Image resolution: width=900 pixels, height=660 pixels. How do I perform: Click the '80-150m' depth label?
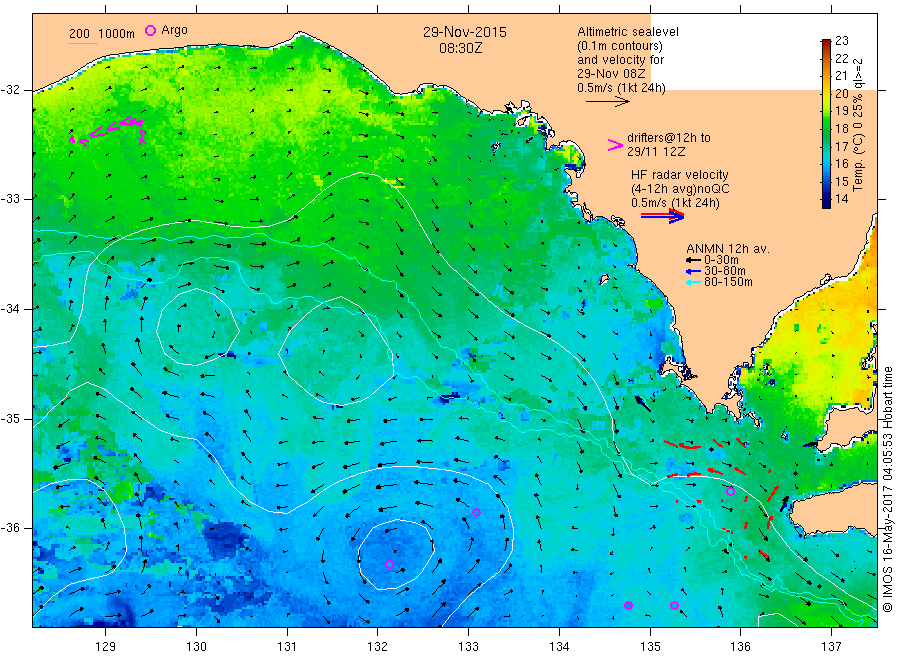tap(728, 282)
